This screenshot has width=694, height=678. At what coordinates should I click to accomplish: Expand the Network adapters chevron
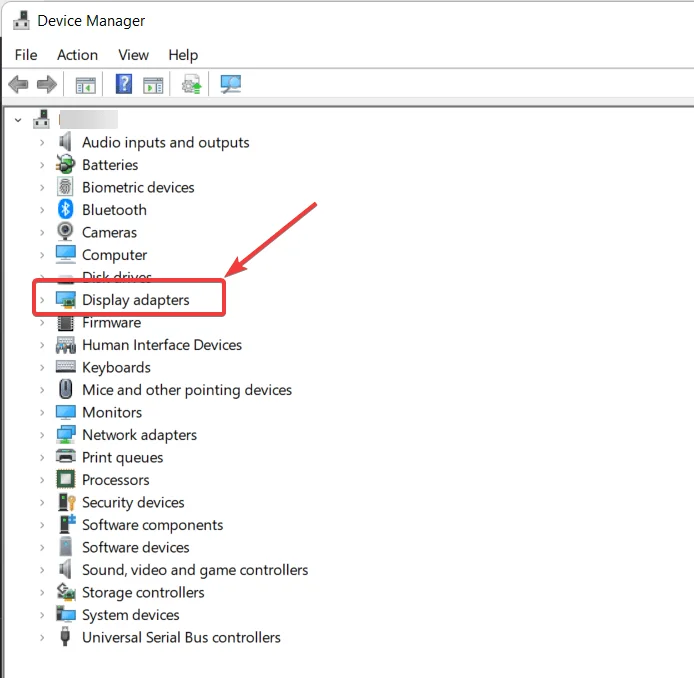(42, 435)
